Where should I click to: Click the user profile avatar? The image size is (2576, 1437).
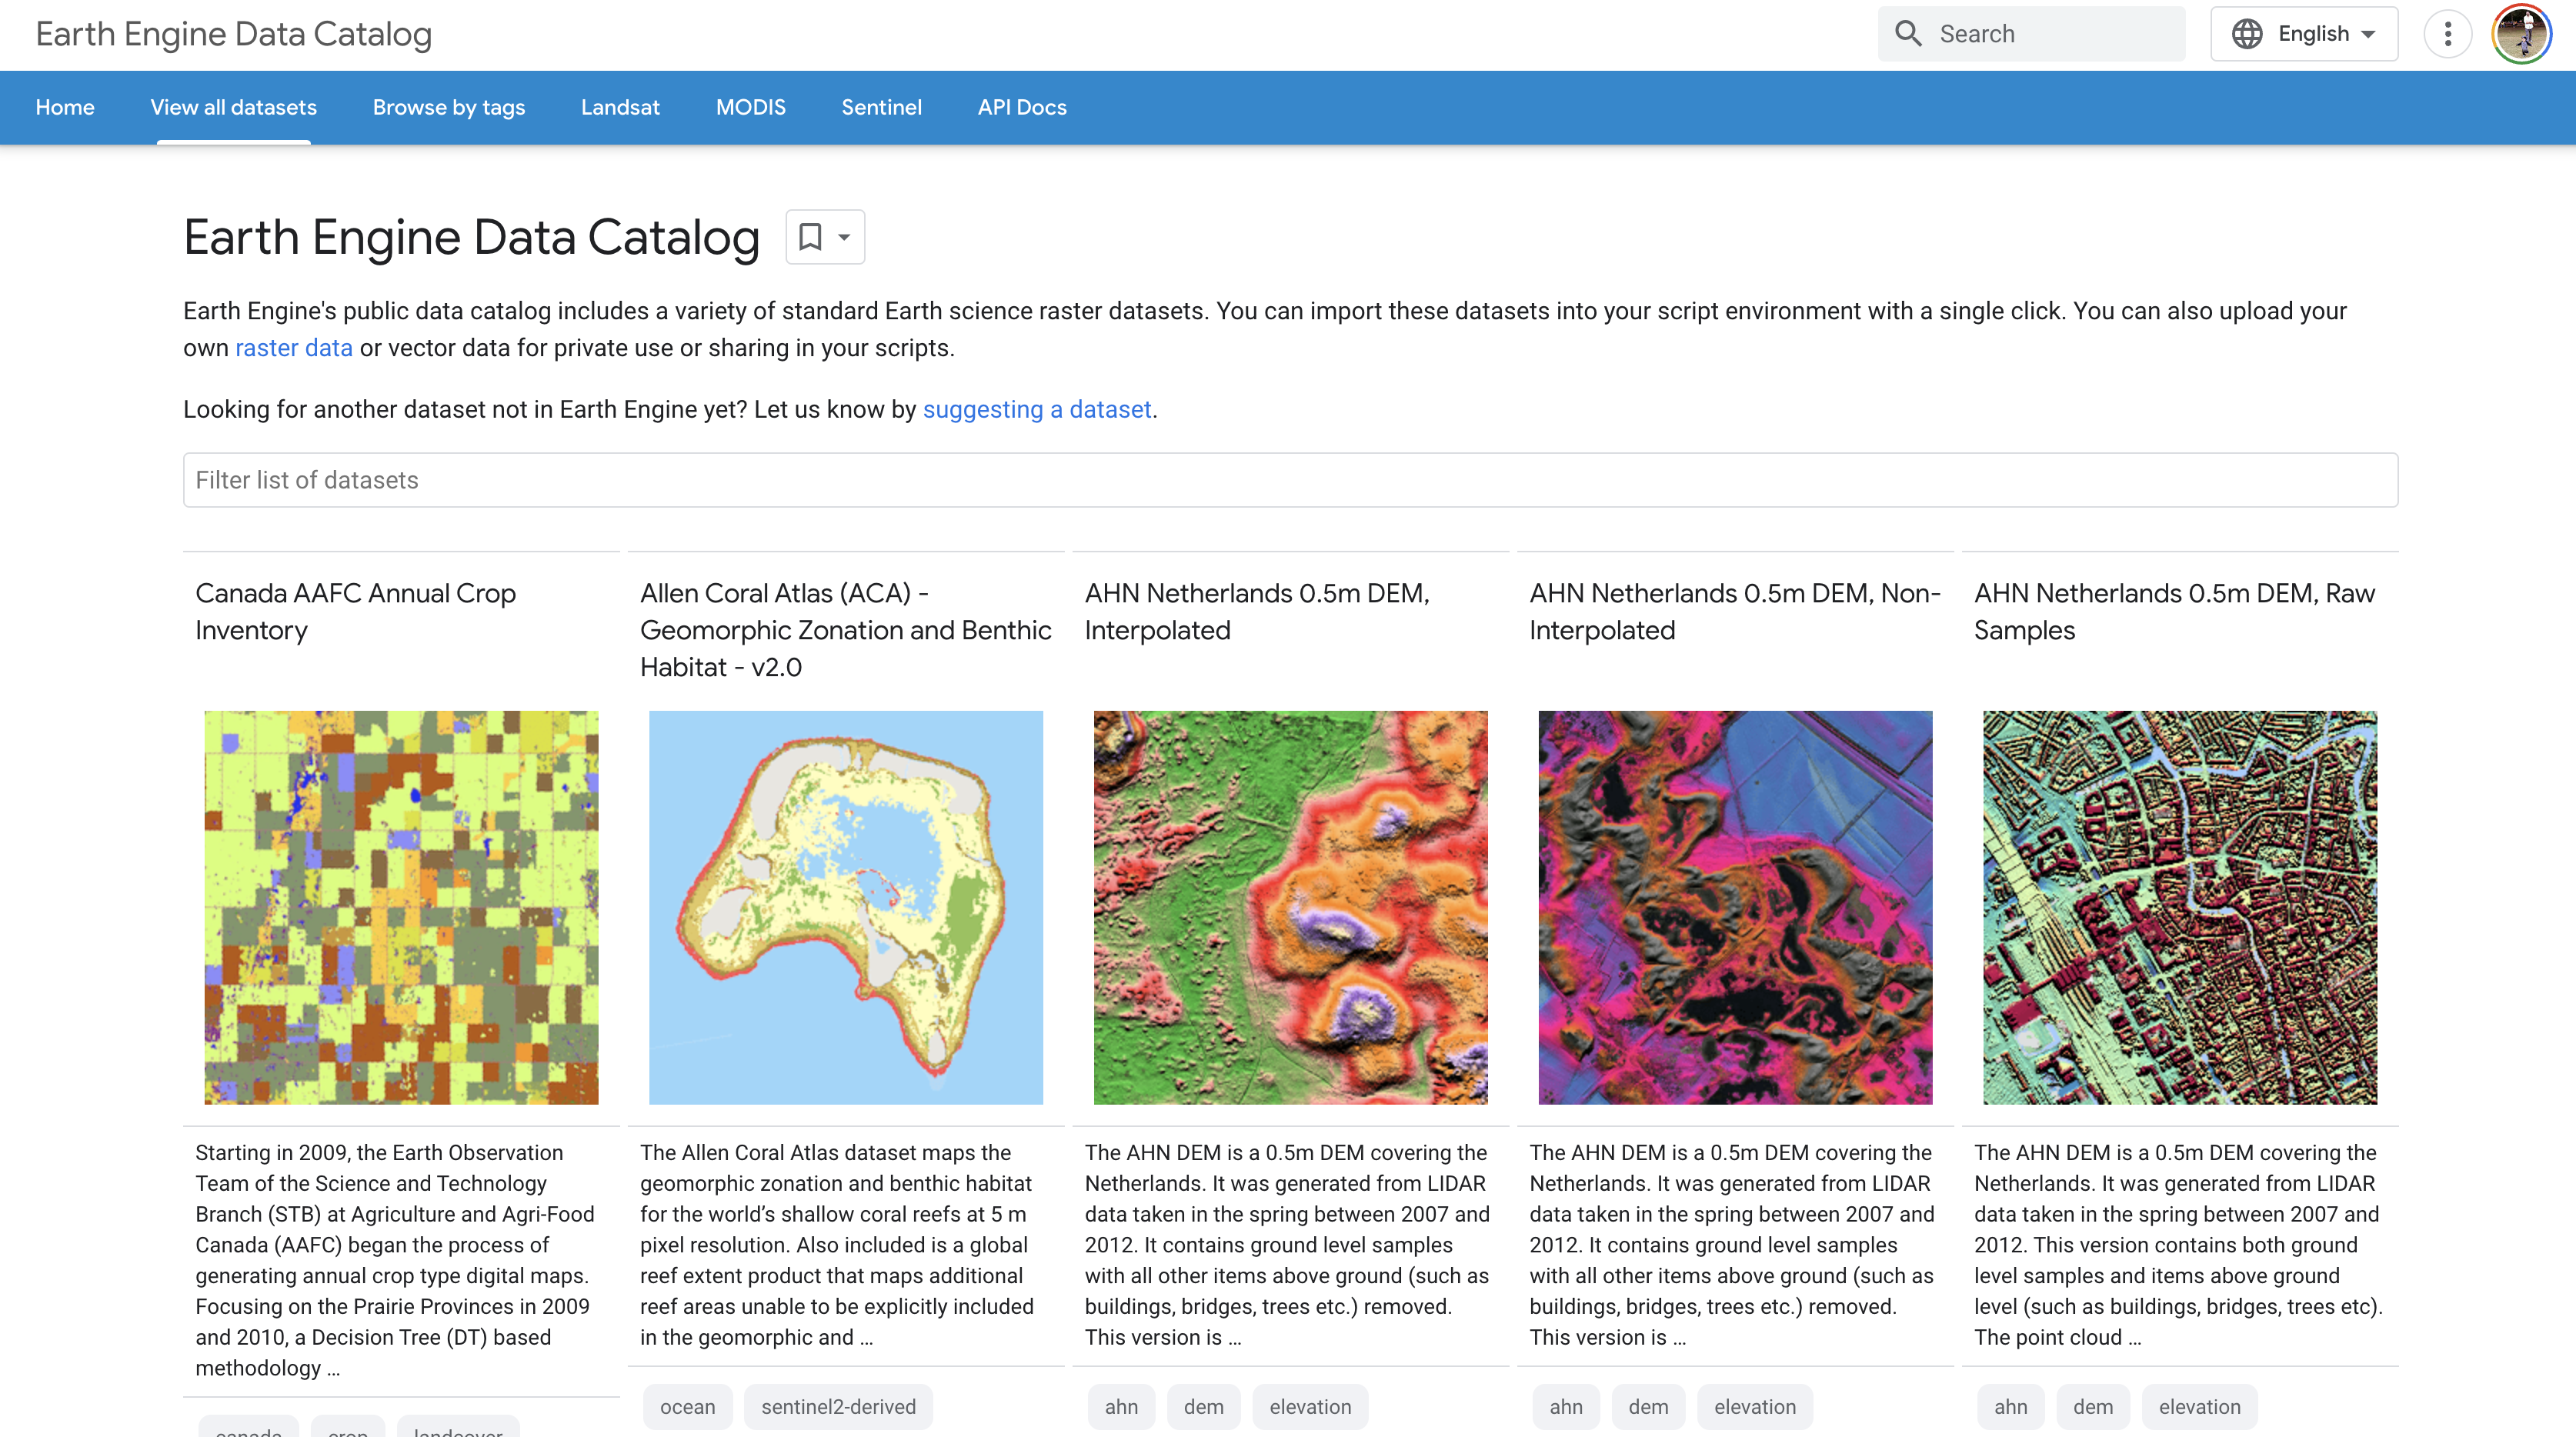2522,33
